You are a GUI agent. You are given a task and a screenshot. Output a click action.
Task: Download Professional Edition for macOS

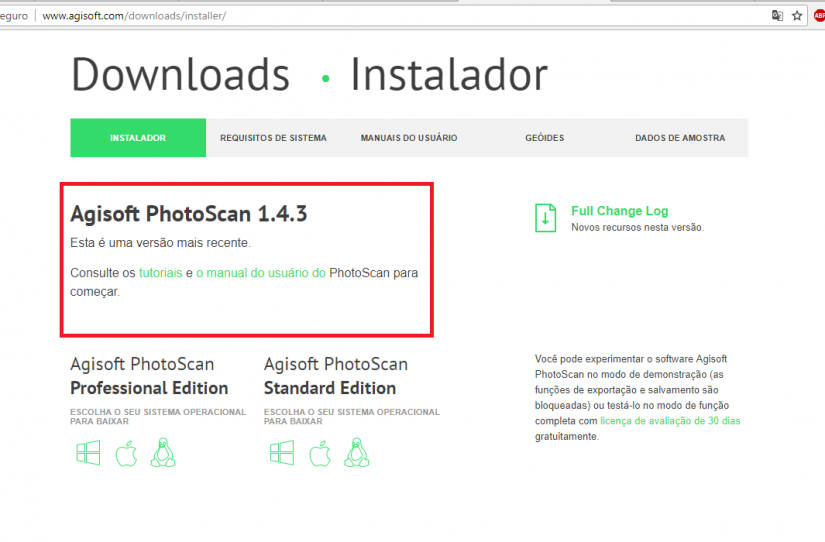(x=126, y=453)
